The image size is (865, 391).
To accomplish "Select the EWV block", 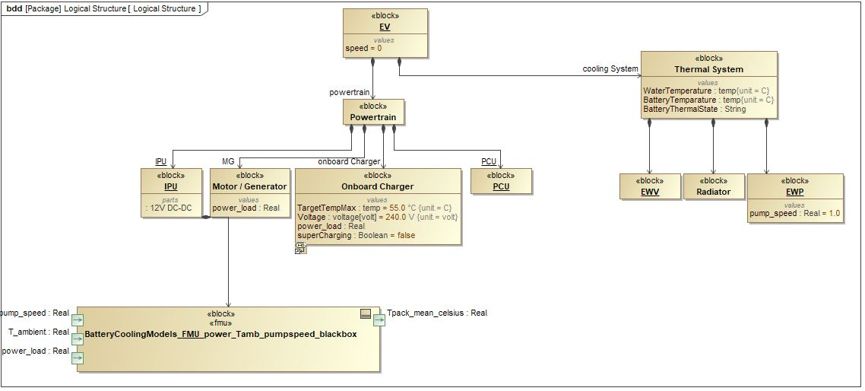I will point(650,186).
